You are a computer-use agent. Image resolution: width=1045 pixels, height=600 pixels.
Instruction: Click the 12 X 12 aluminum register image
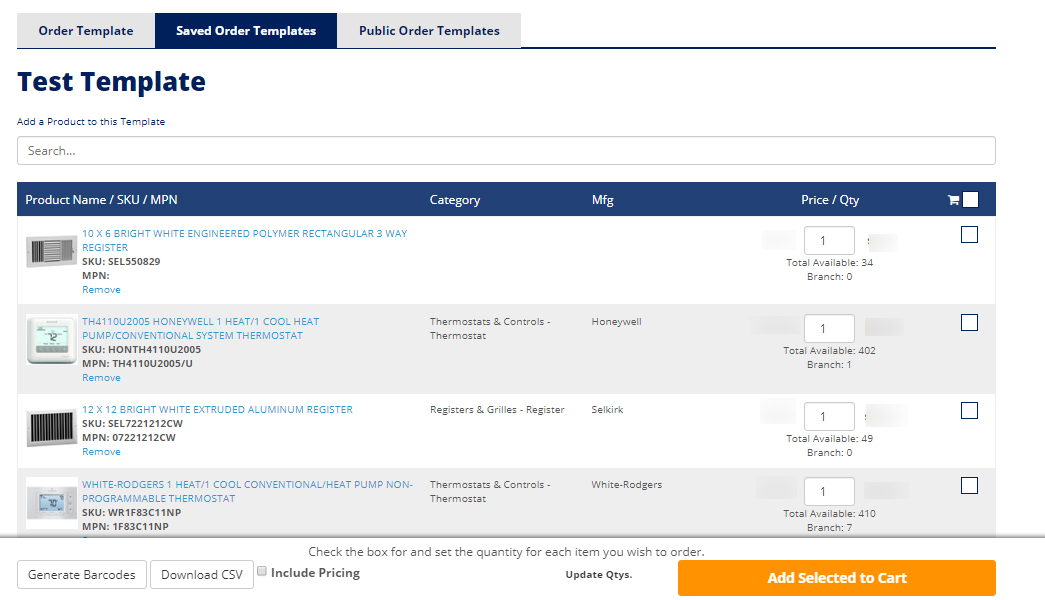click(51, 427)
